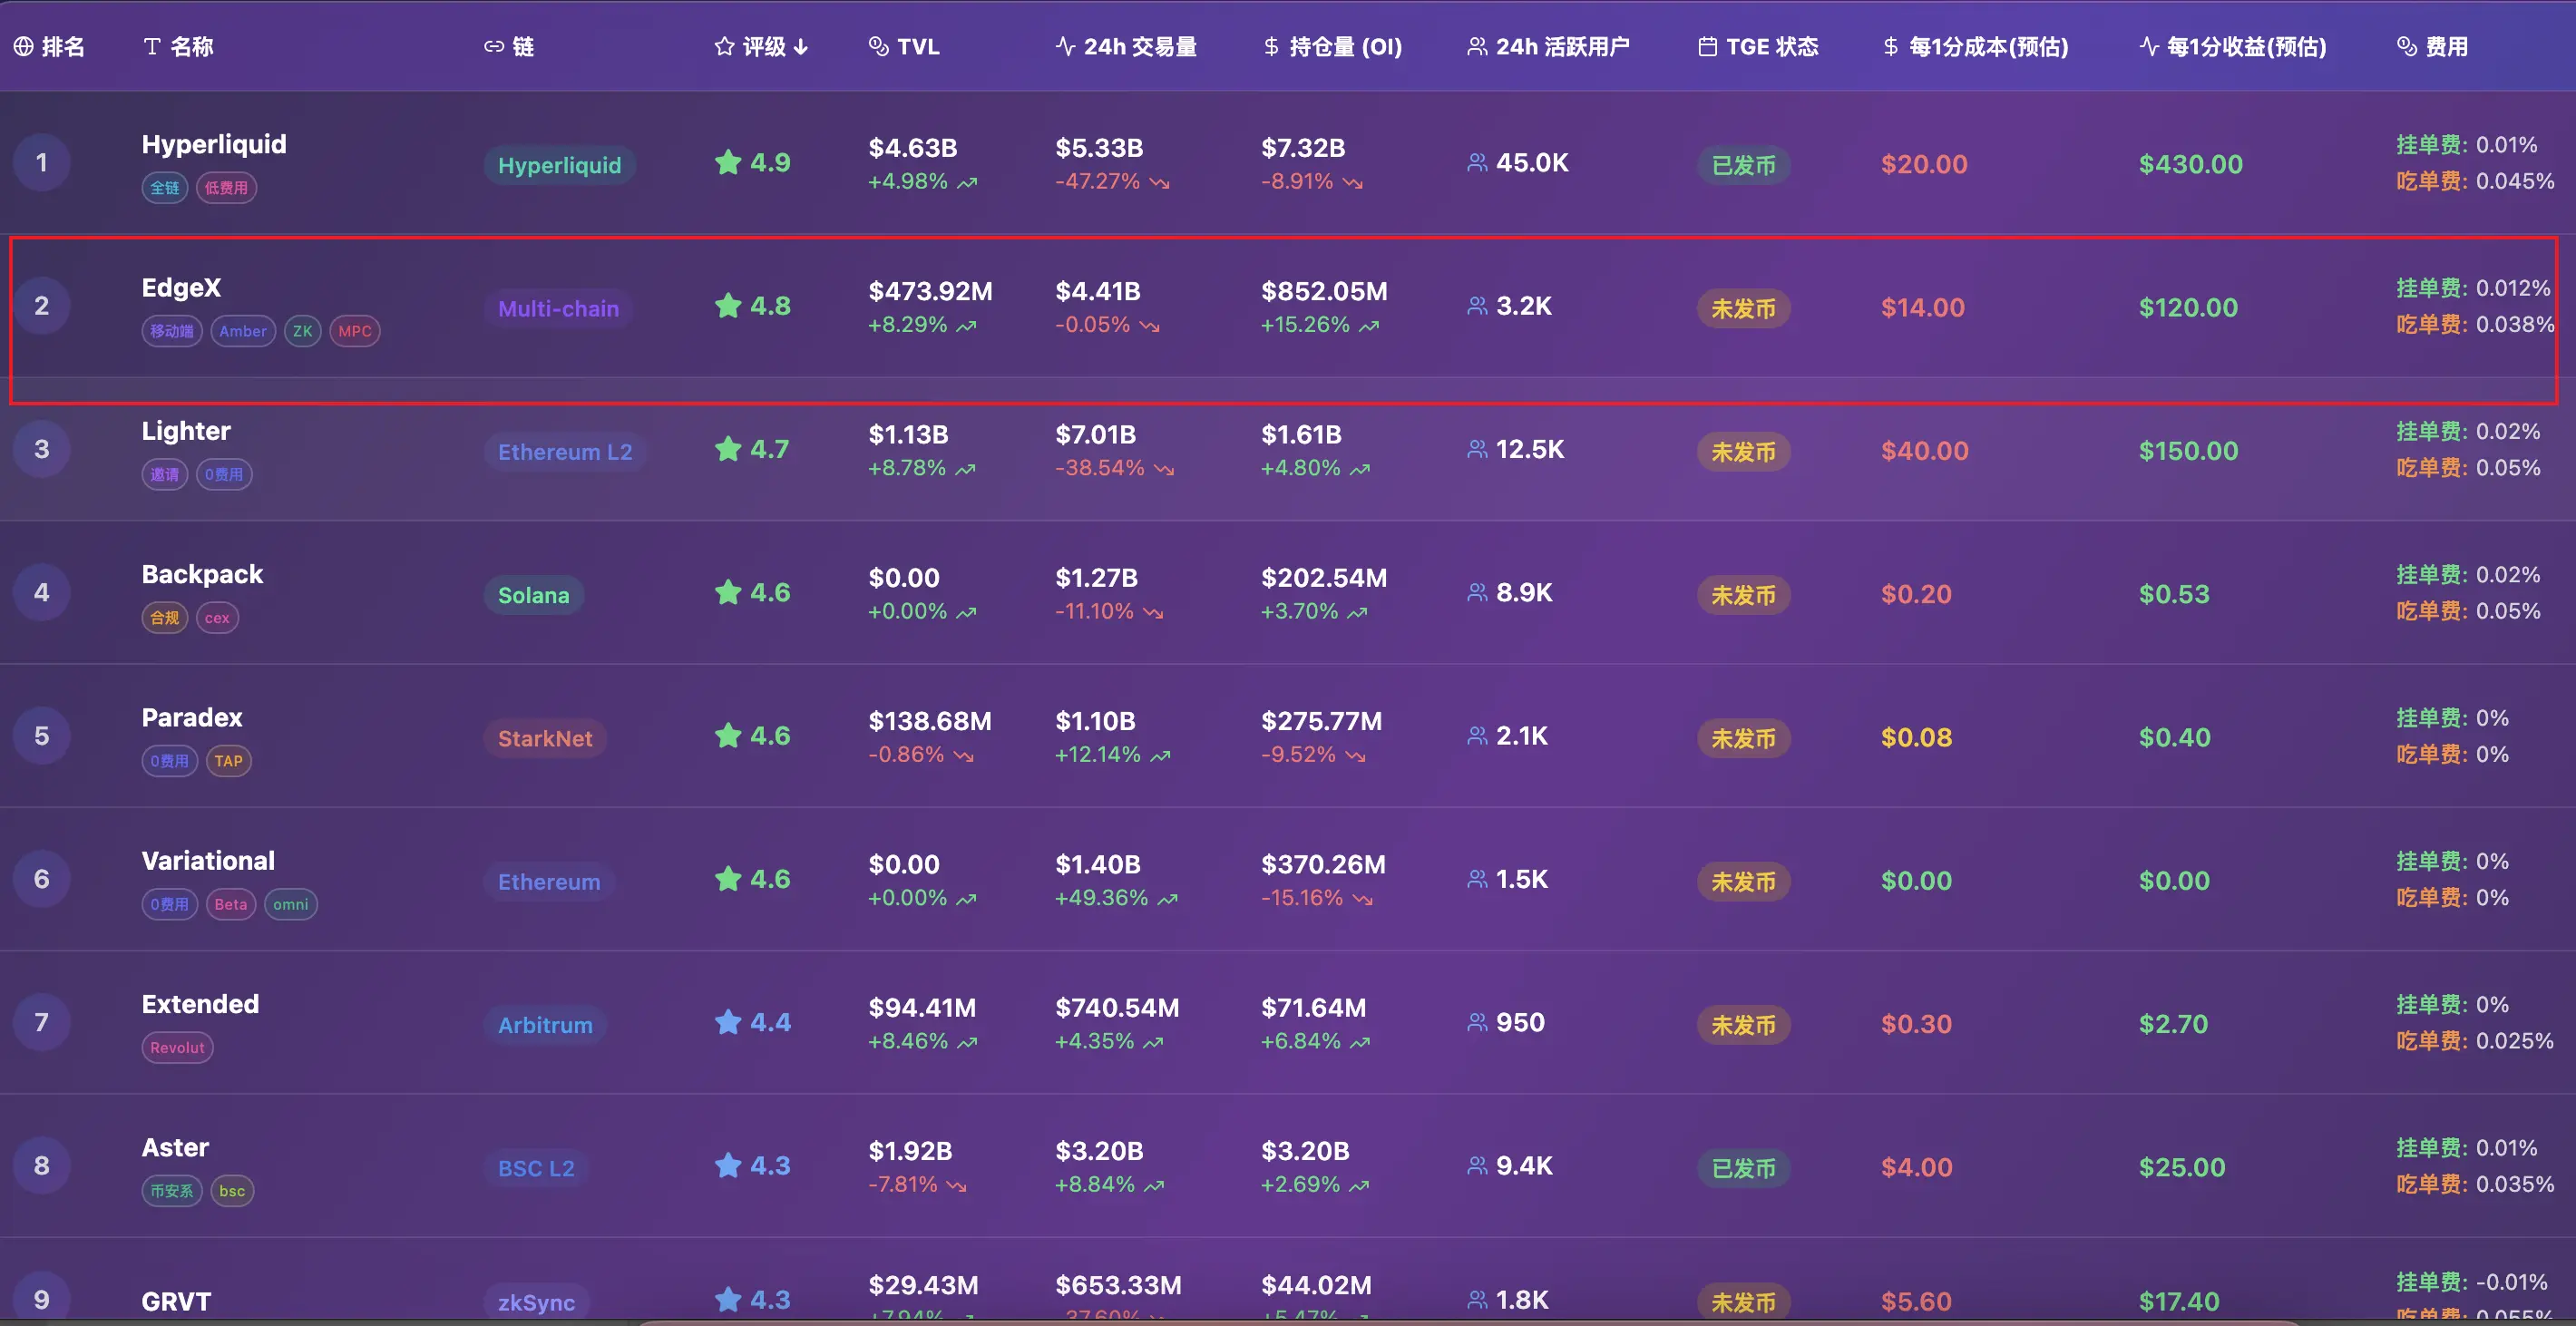The image size is (2576, 1326).
Task: Click the globe icon in the ranking header
Action: click(x=23, y=47)
